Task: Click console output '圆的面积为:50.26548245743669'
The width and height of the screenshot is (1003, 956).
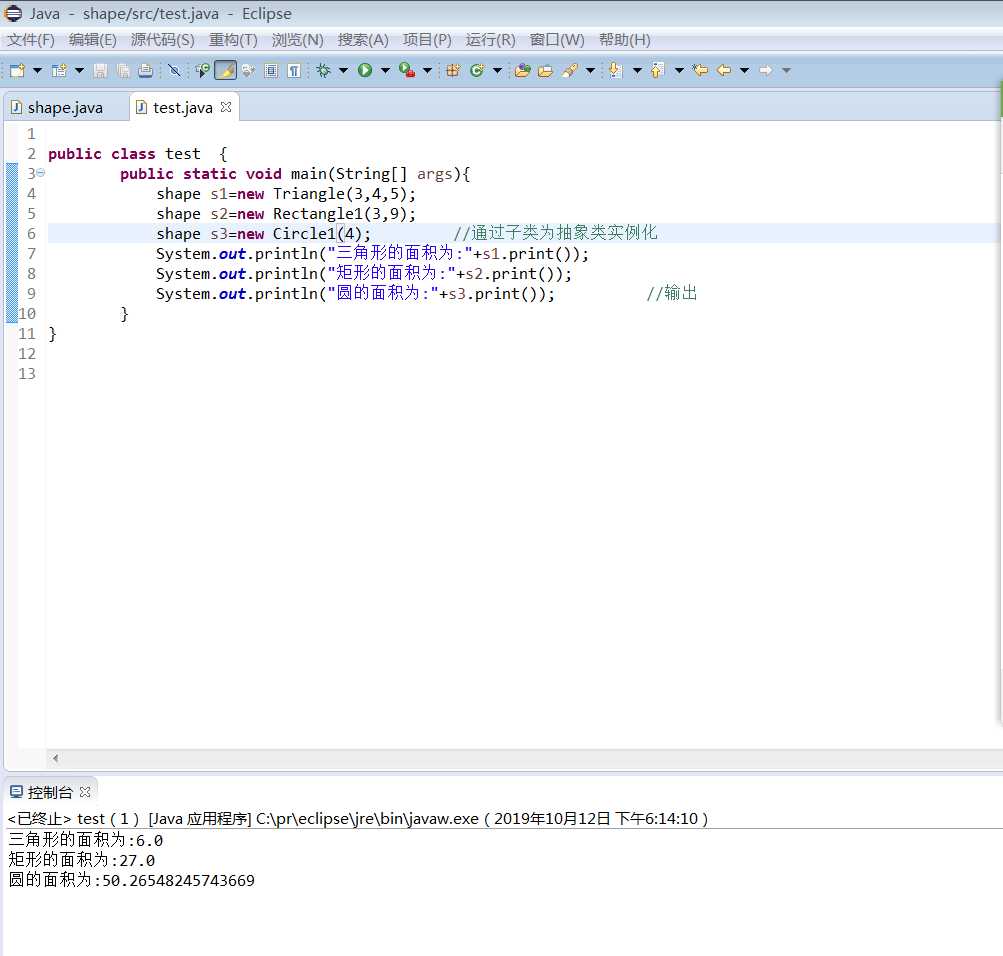Action: (131, 880)
